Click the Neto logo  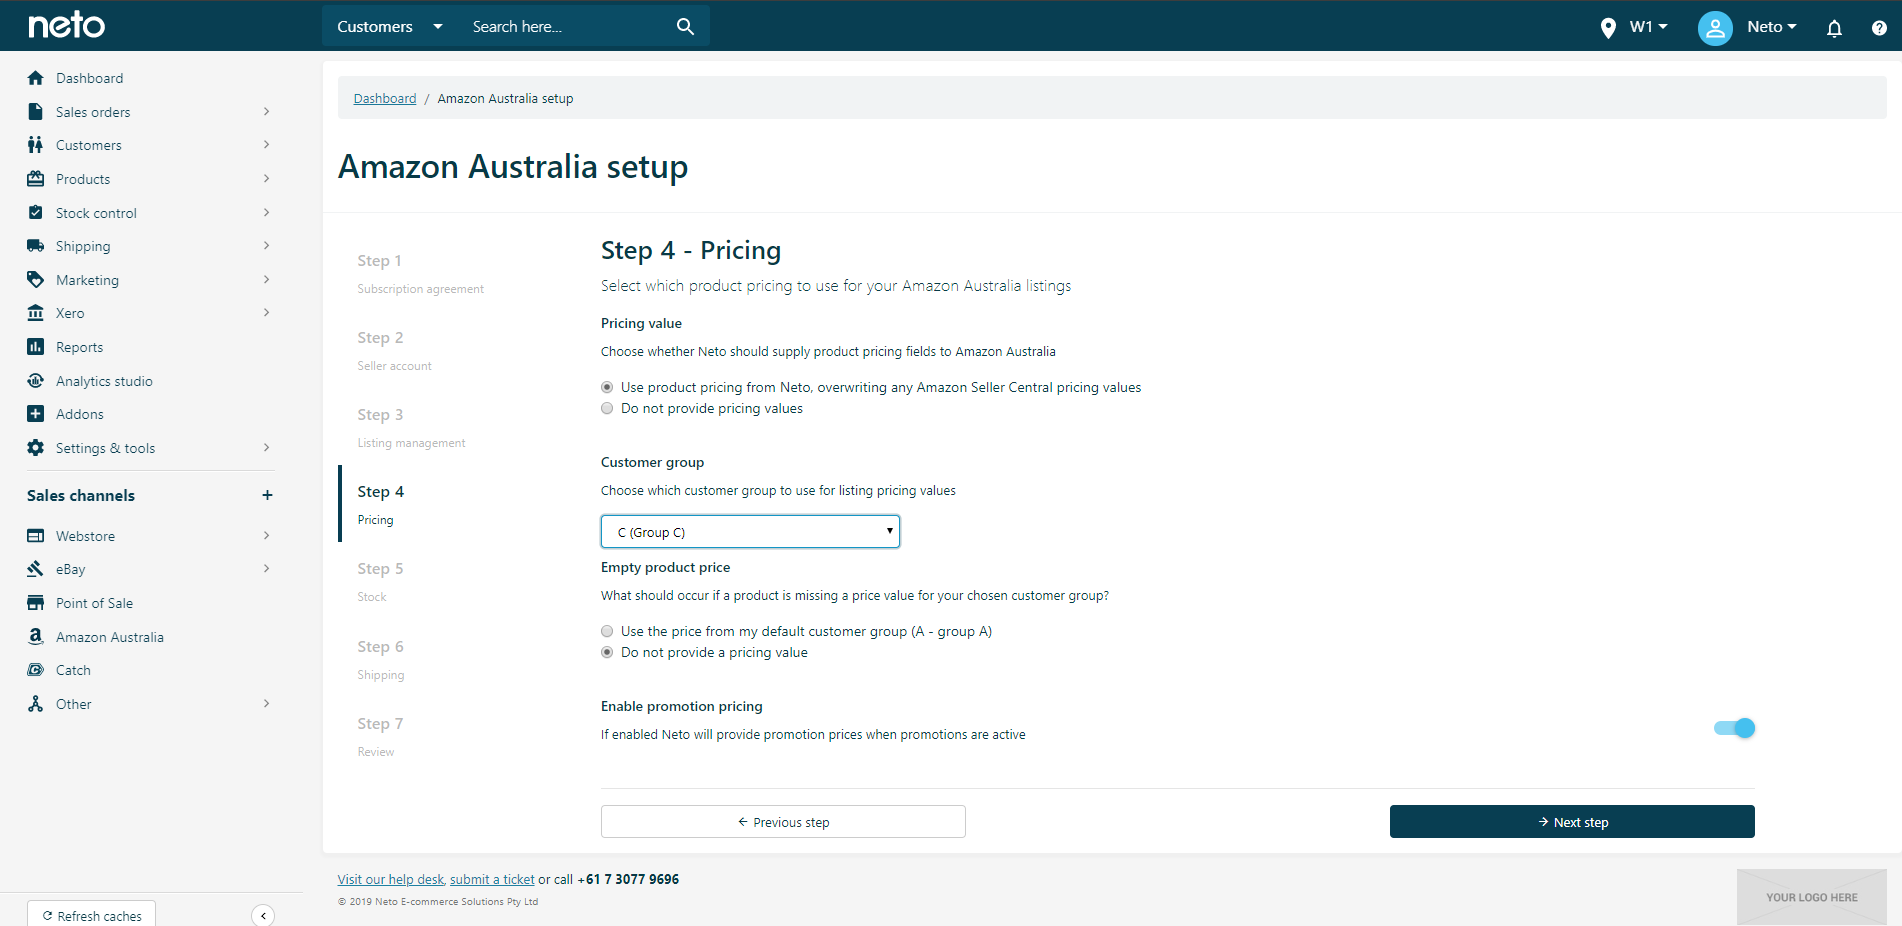[66, 25]
